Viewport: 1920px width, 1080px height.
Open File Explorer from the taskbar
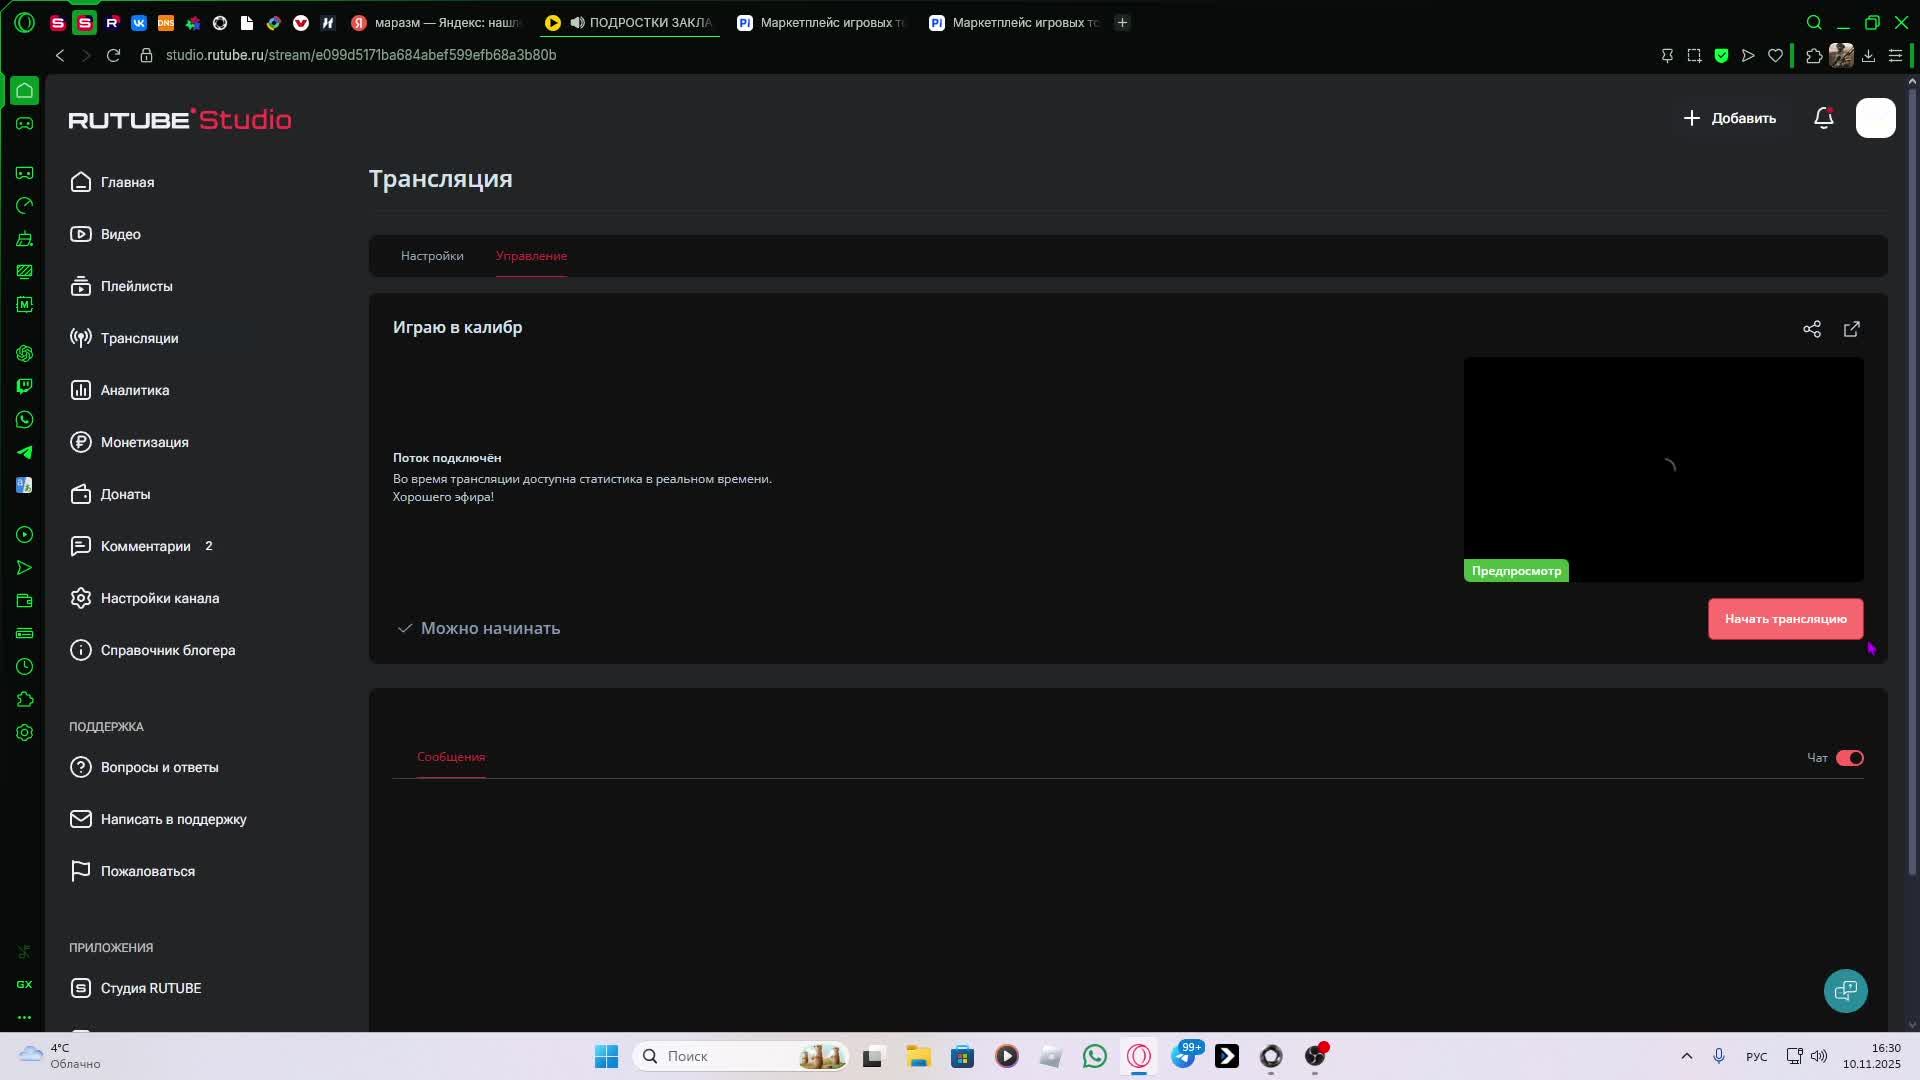918,1056
